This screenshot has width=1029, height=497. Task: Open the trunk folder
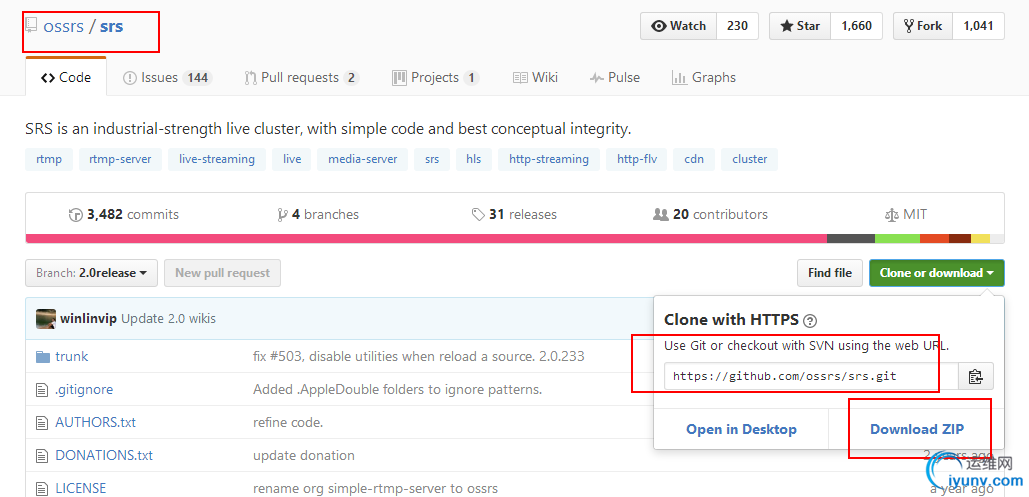72,357
